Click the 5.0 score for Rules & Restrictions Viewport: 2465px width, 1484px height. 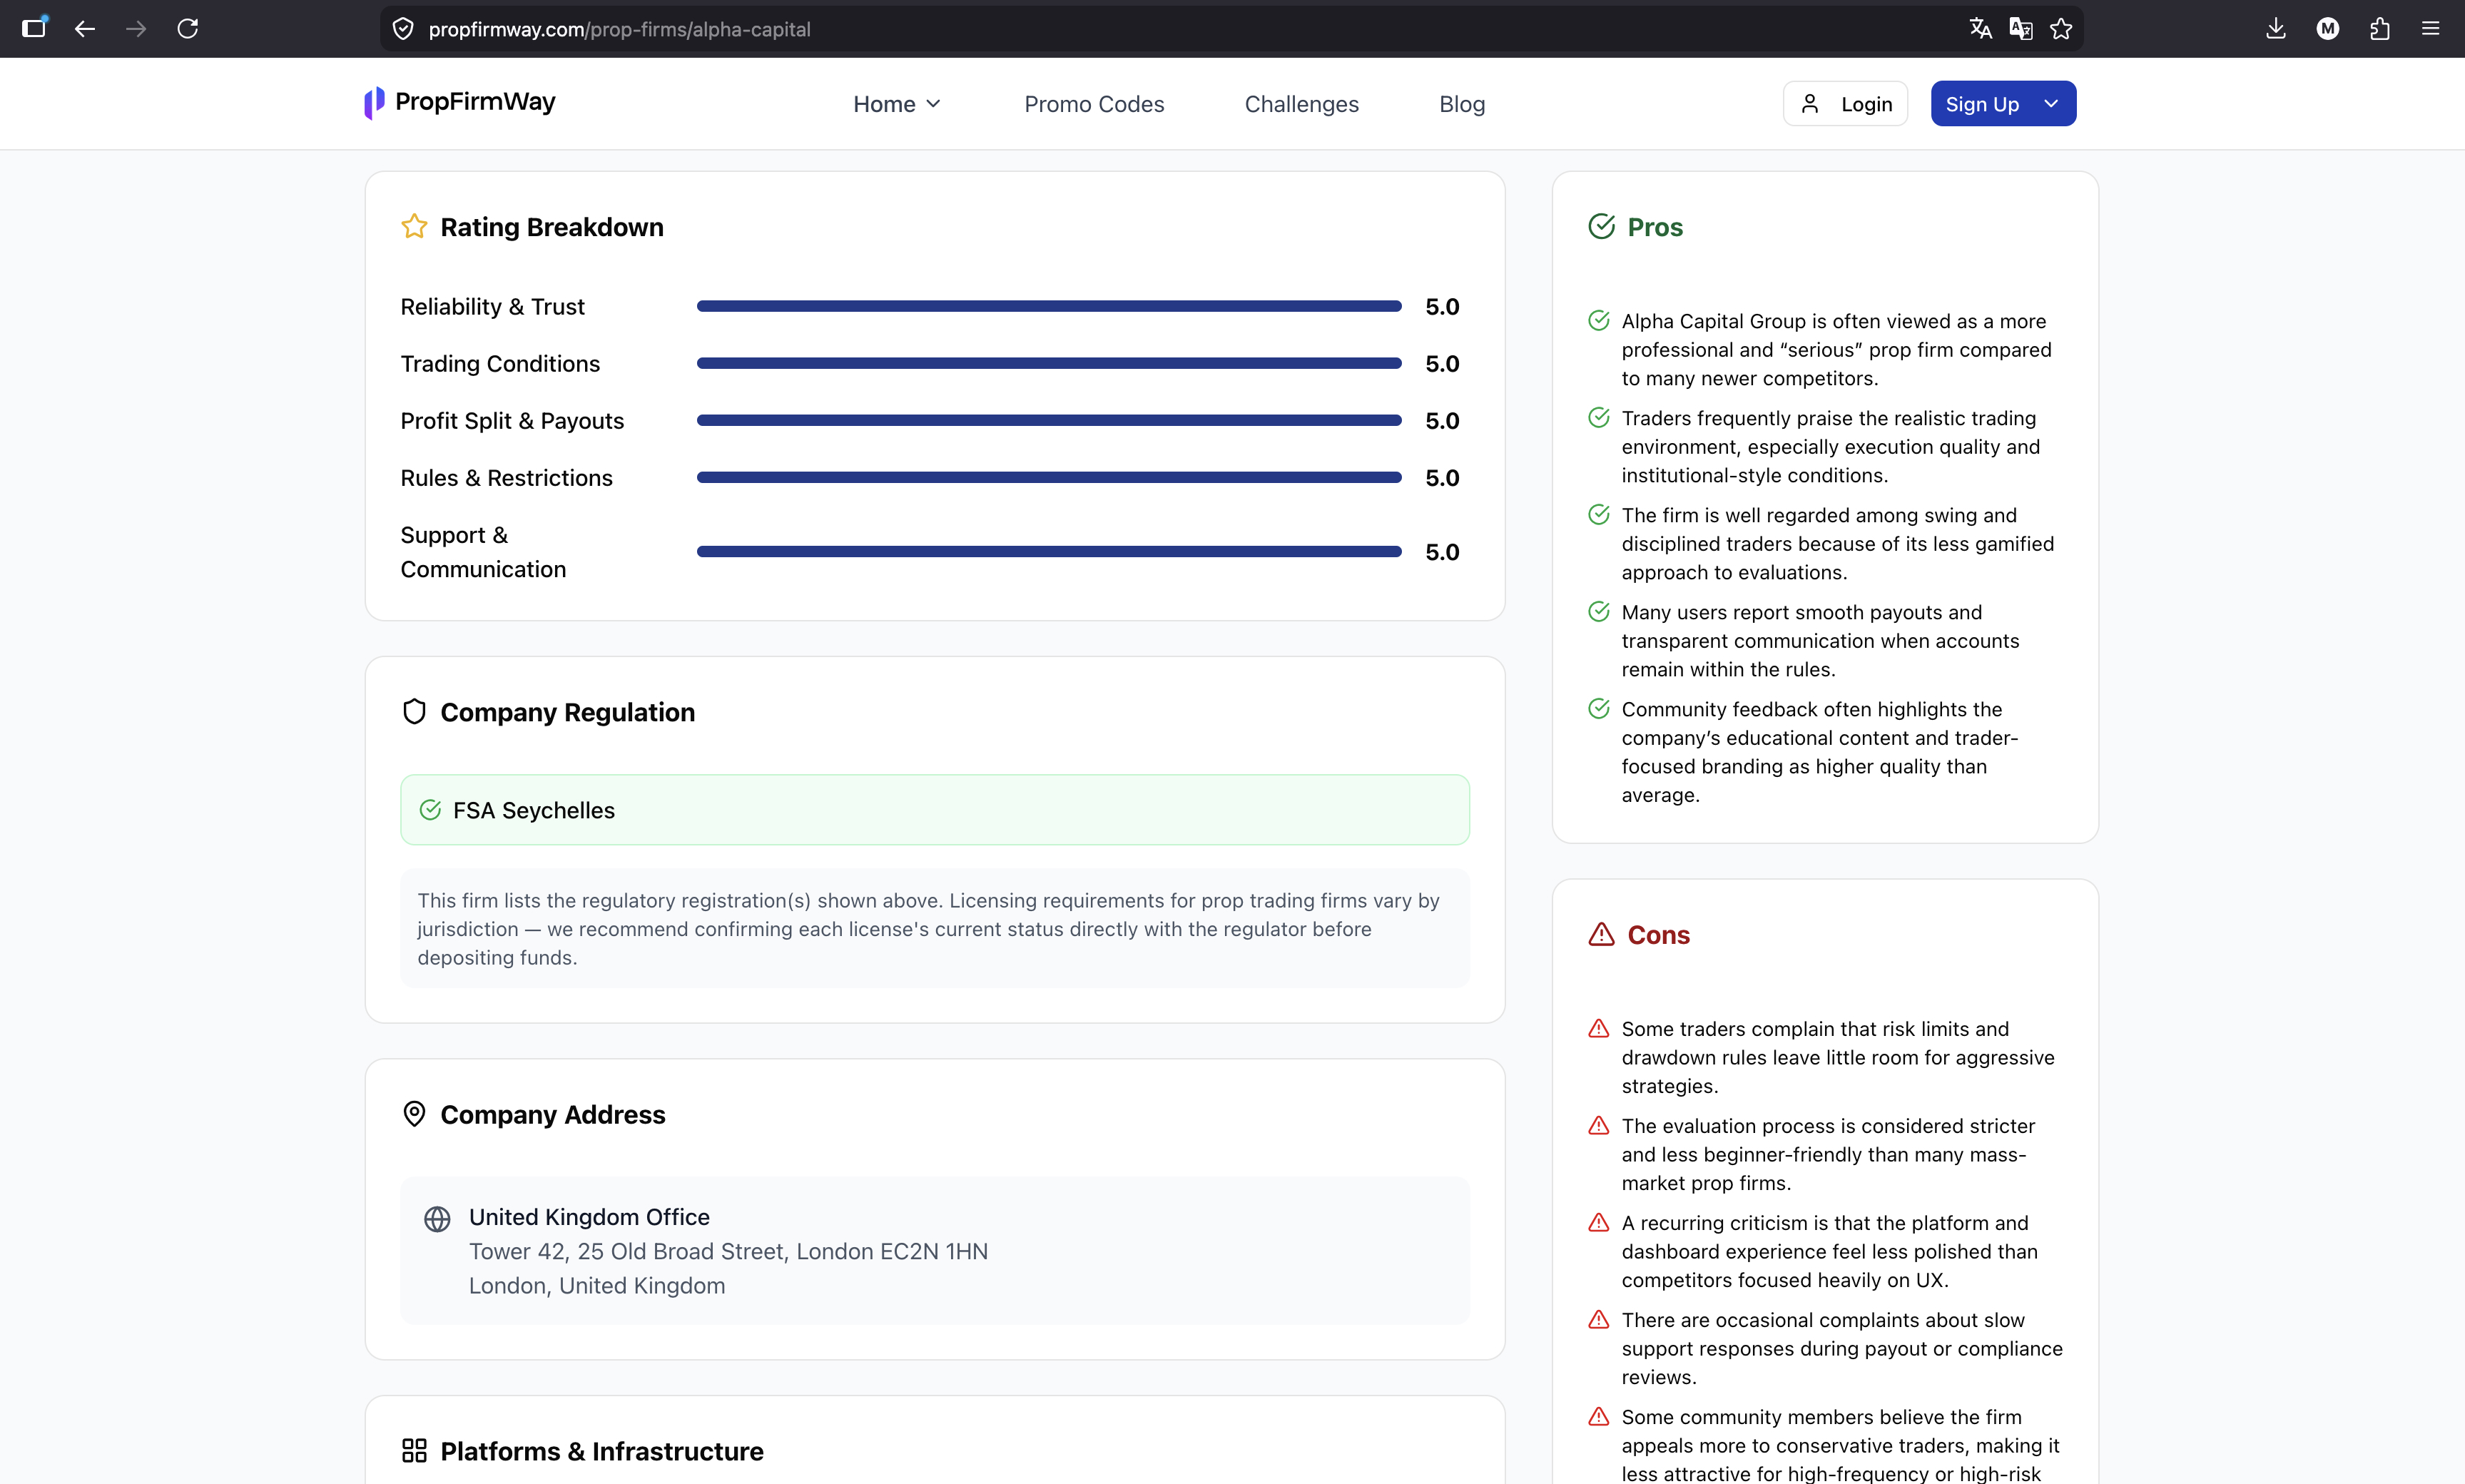tap(1442, 478)
